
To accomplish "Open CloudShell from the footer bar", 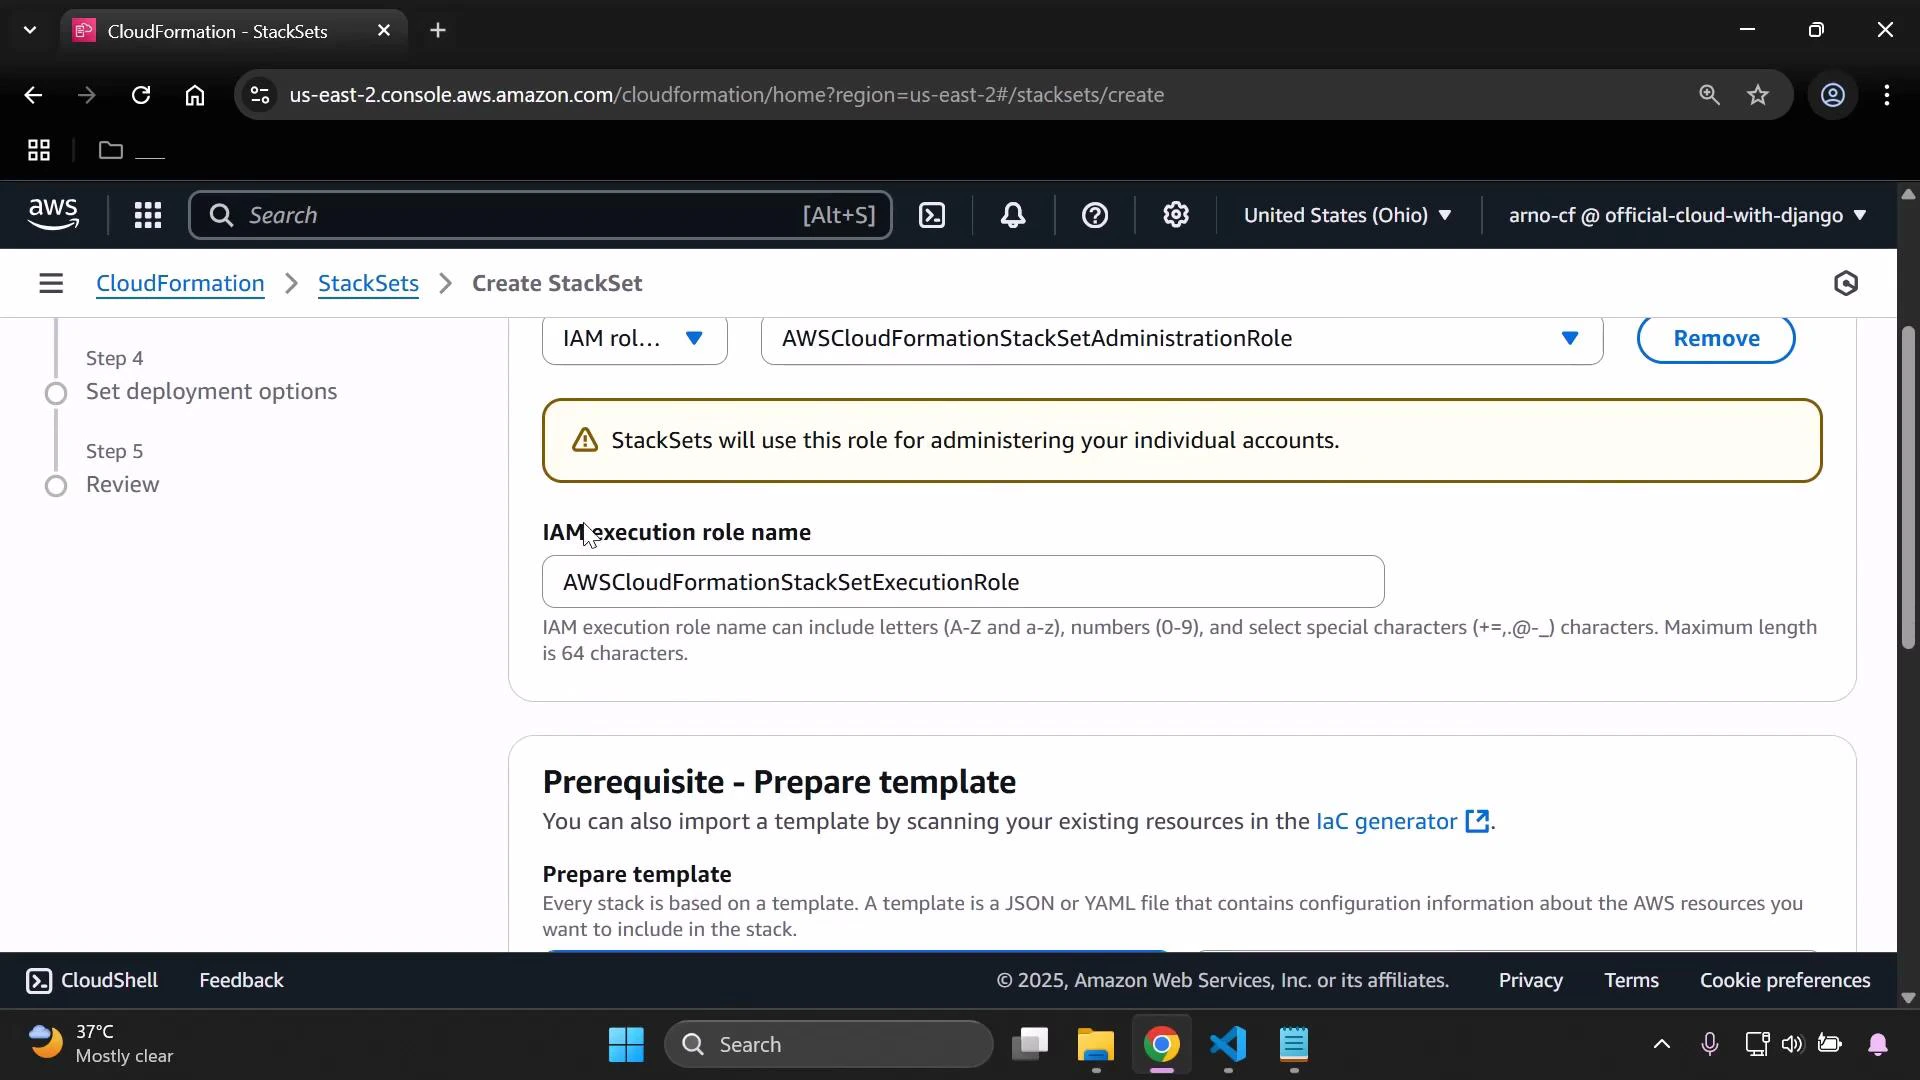I will [x=91, y=980].
